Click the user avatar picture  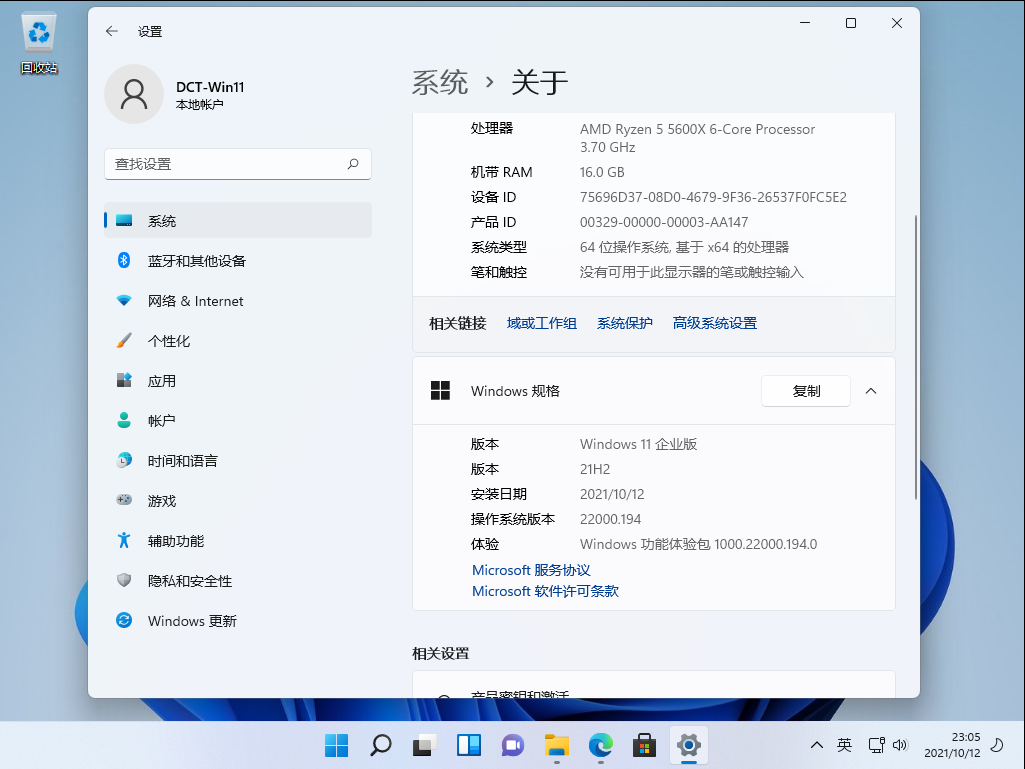(x=134, y=94)
